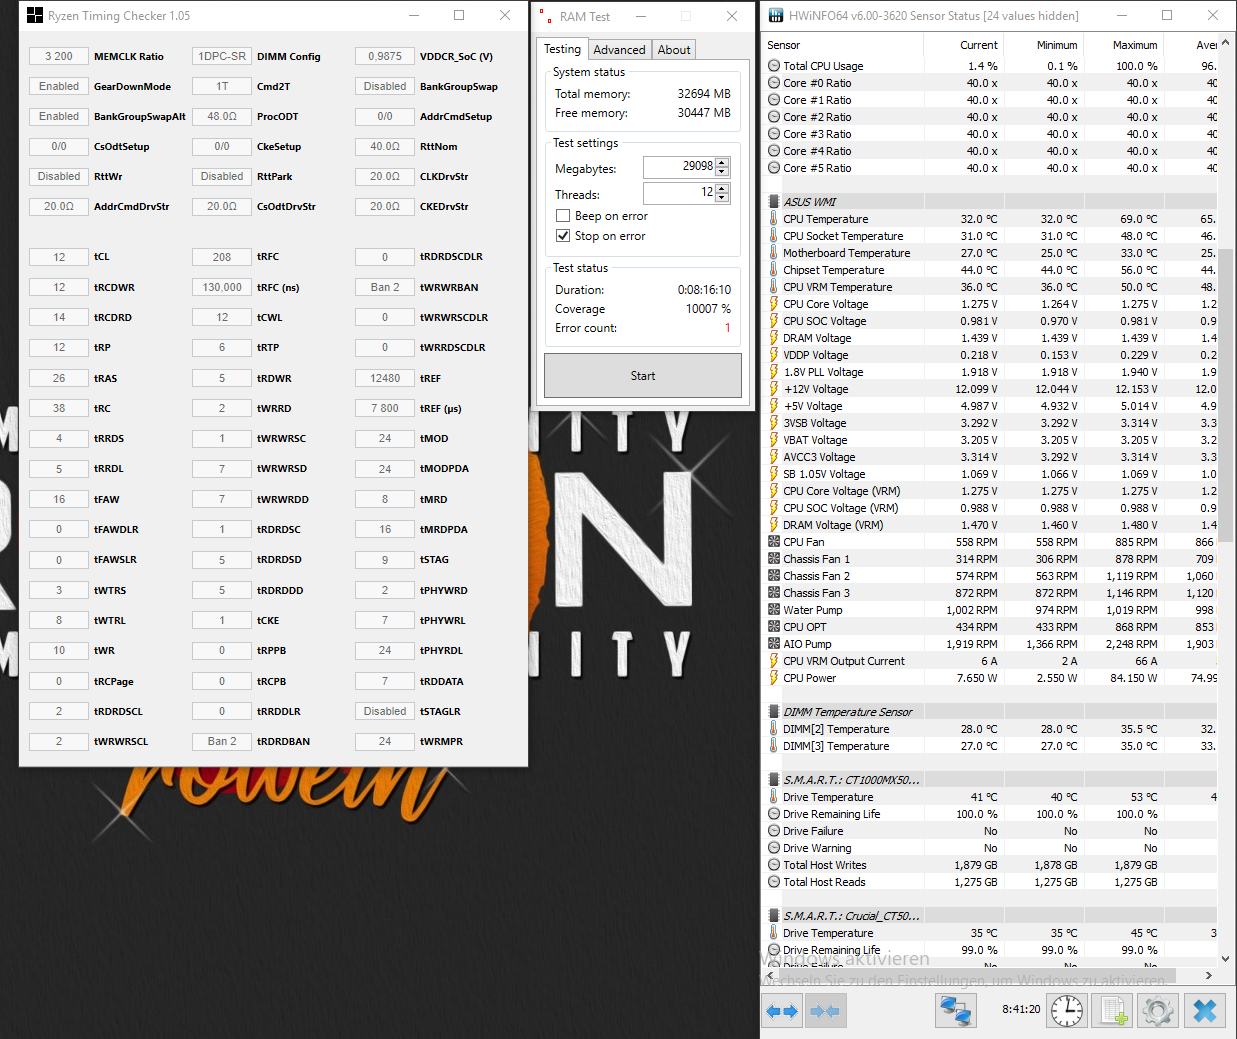Image resolution: width=1237 pixels, height=1039 pixels.
Task: Open the remote network computers icon in HWiNFO
Action: point(956,1011)
